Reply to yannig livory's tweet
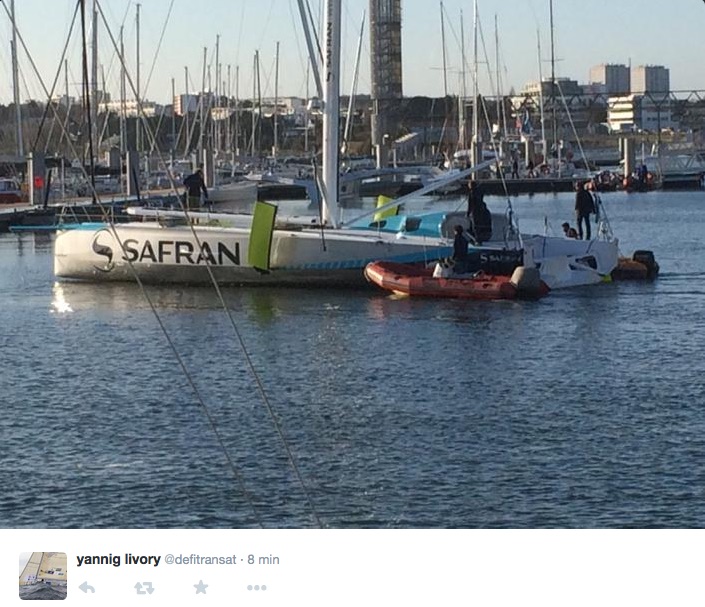 [x=86, y=587]
